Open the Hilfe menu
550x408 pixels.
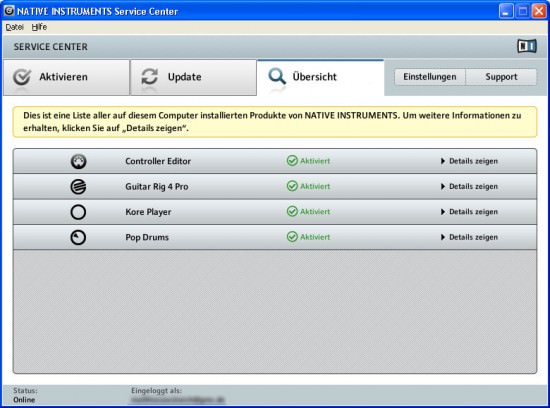pyautogui.click(x=39, y=27)
